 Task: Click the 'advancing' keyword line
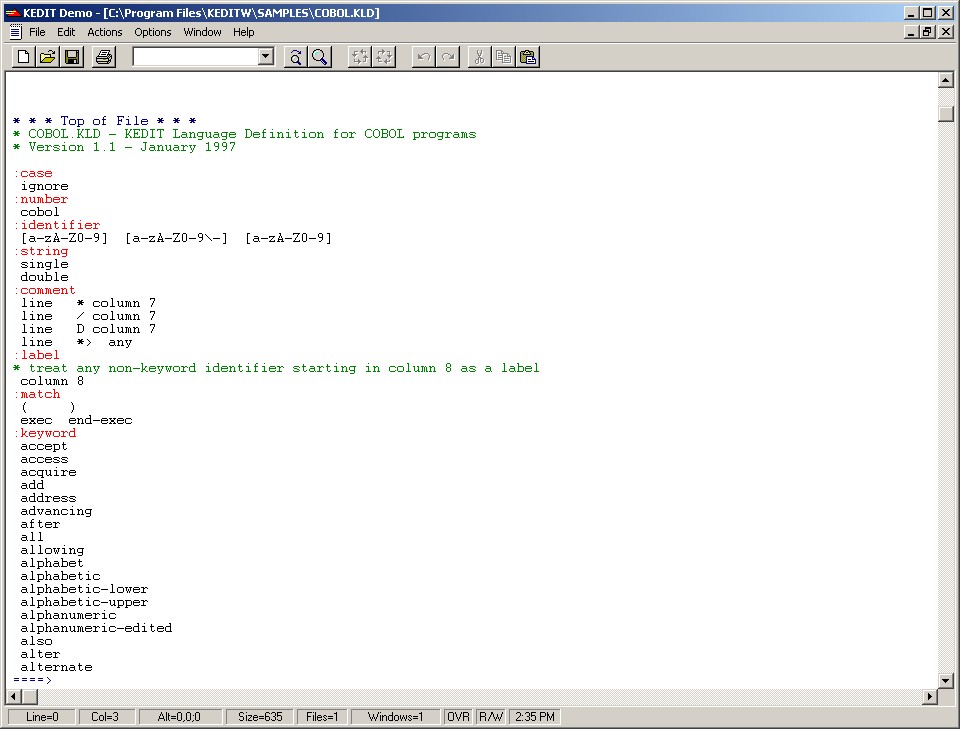click(x=56, y=511)
